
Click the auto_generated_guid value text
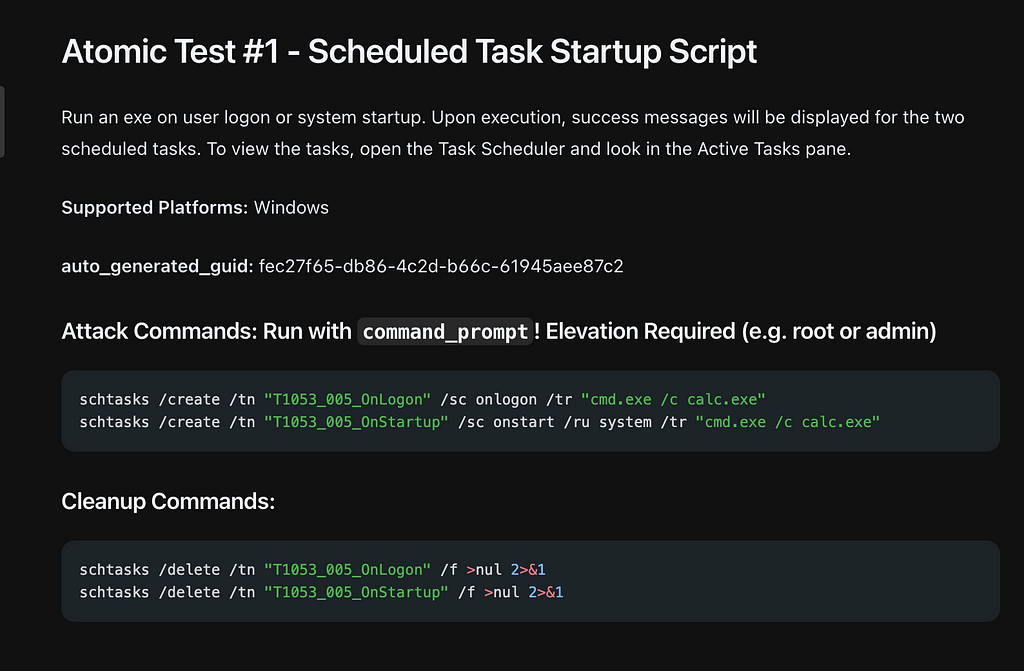point(441,266)
